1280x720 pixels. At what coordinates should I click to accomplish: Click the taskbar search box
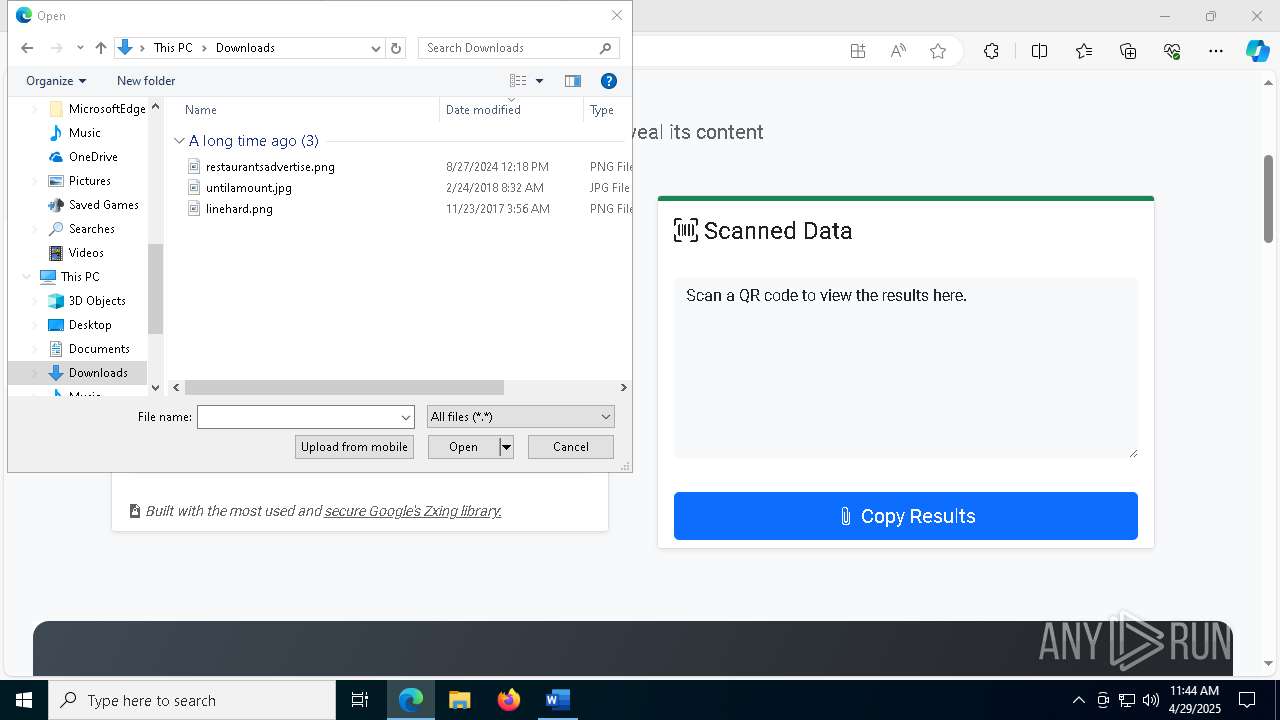tap(192, 700)
